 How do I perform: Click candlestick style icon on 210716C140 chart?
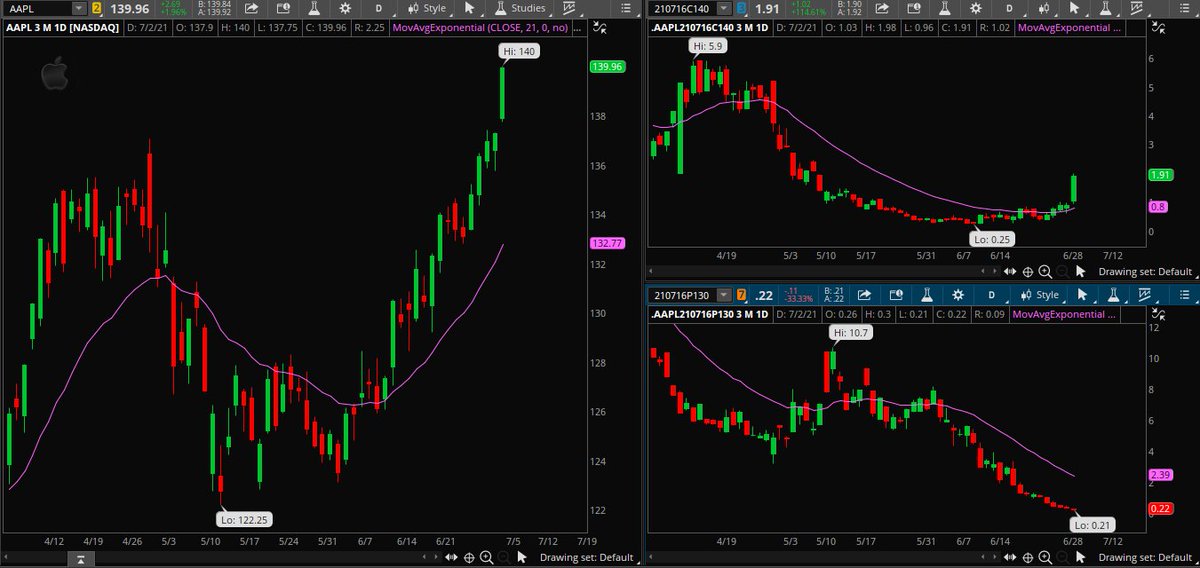[x=1044, y=8]
